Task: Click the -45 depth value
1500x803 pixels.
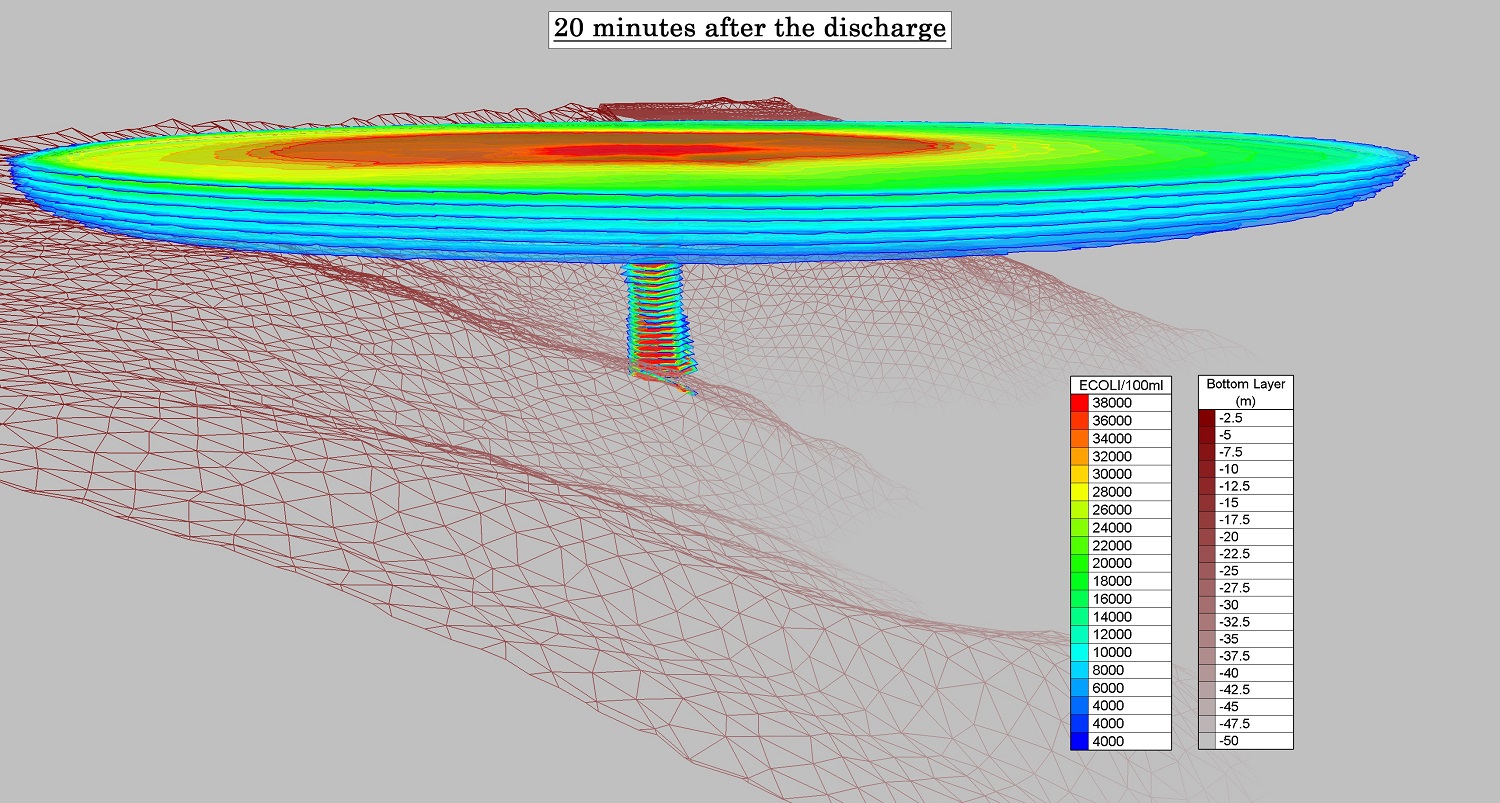Action: (1230, 707)
